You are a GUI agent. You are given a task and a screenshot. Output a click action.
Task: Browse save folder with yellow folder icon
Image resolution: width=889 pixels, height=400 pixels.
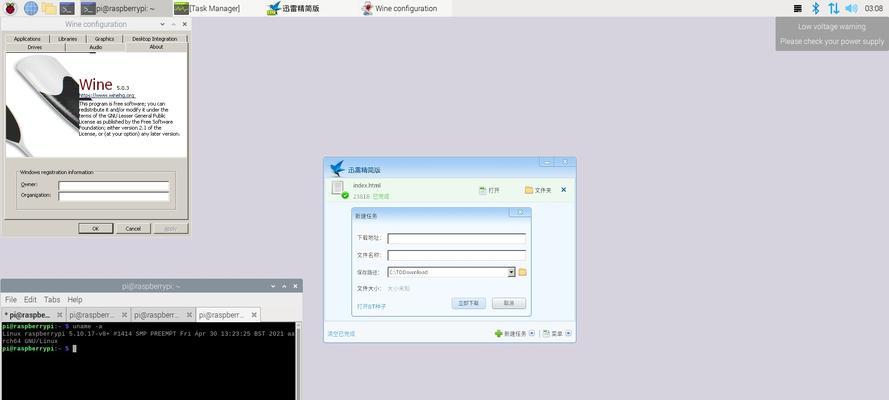522,272
